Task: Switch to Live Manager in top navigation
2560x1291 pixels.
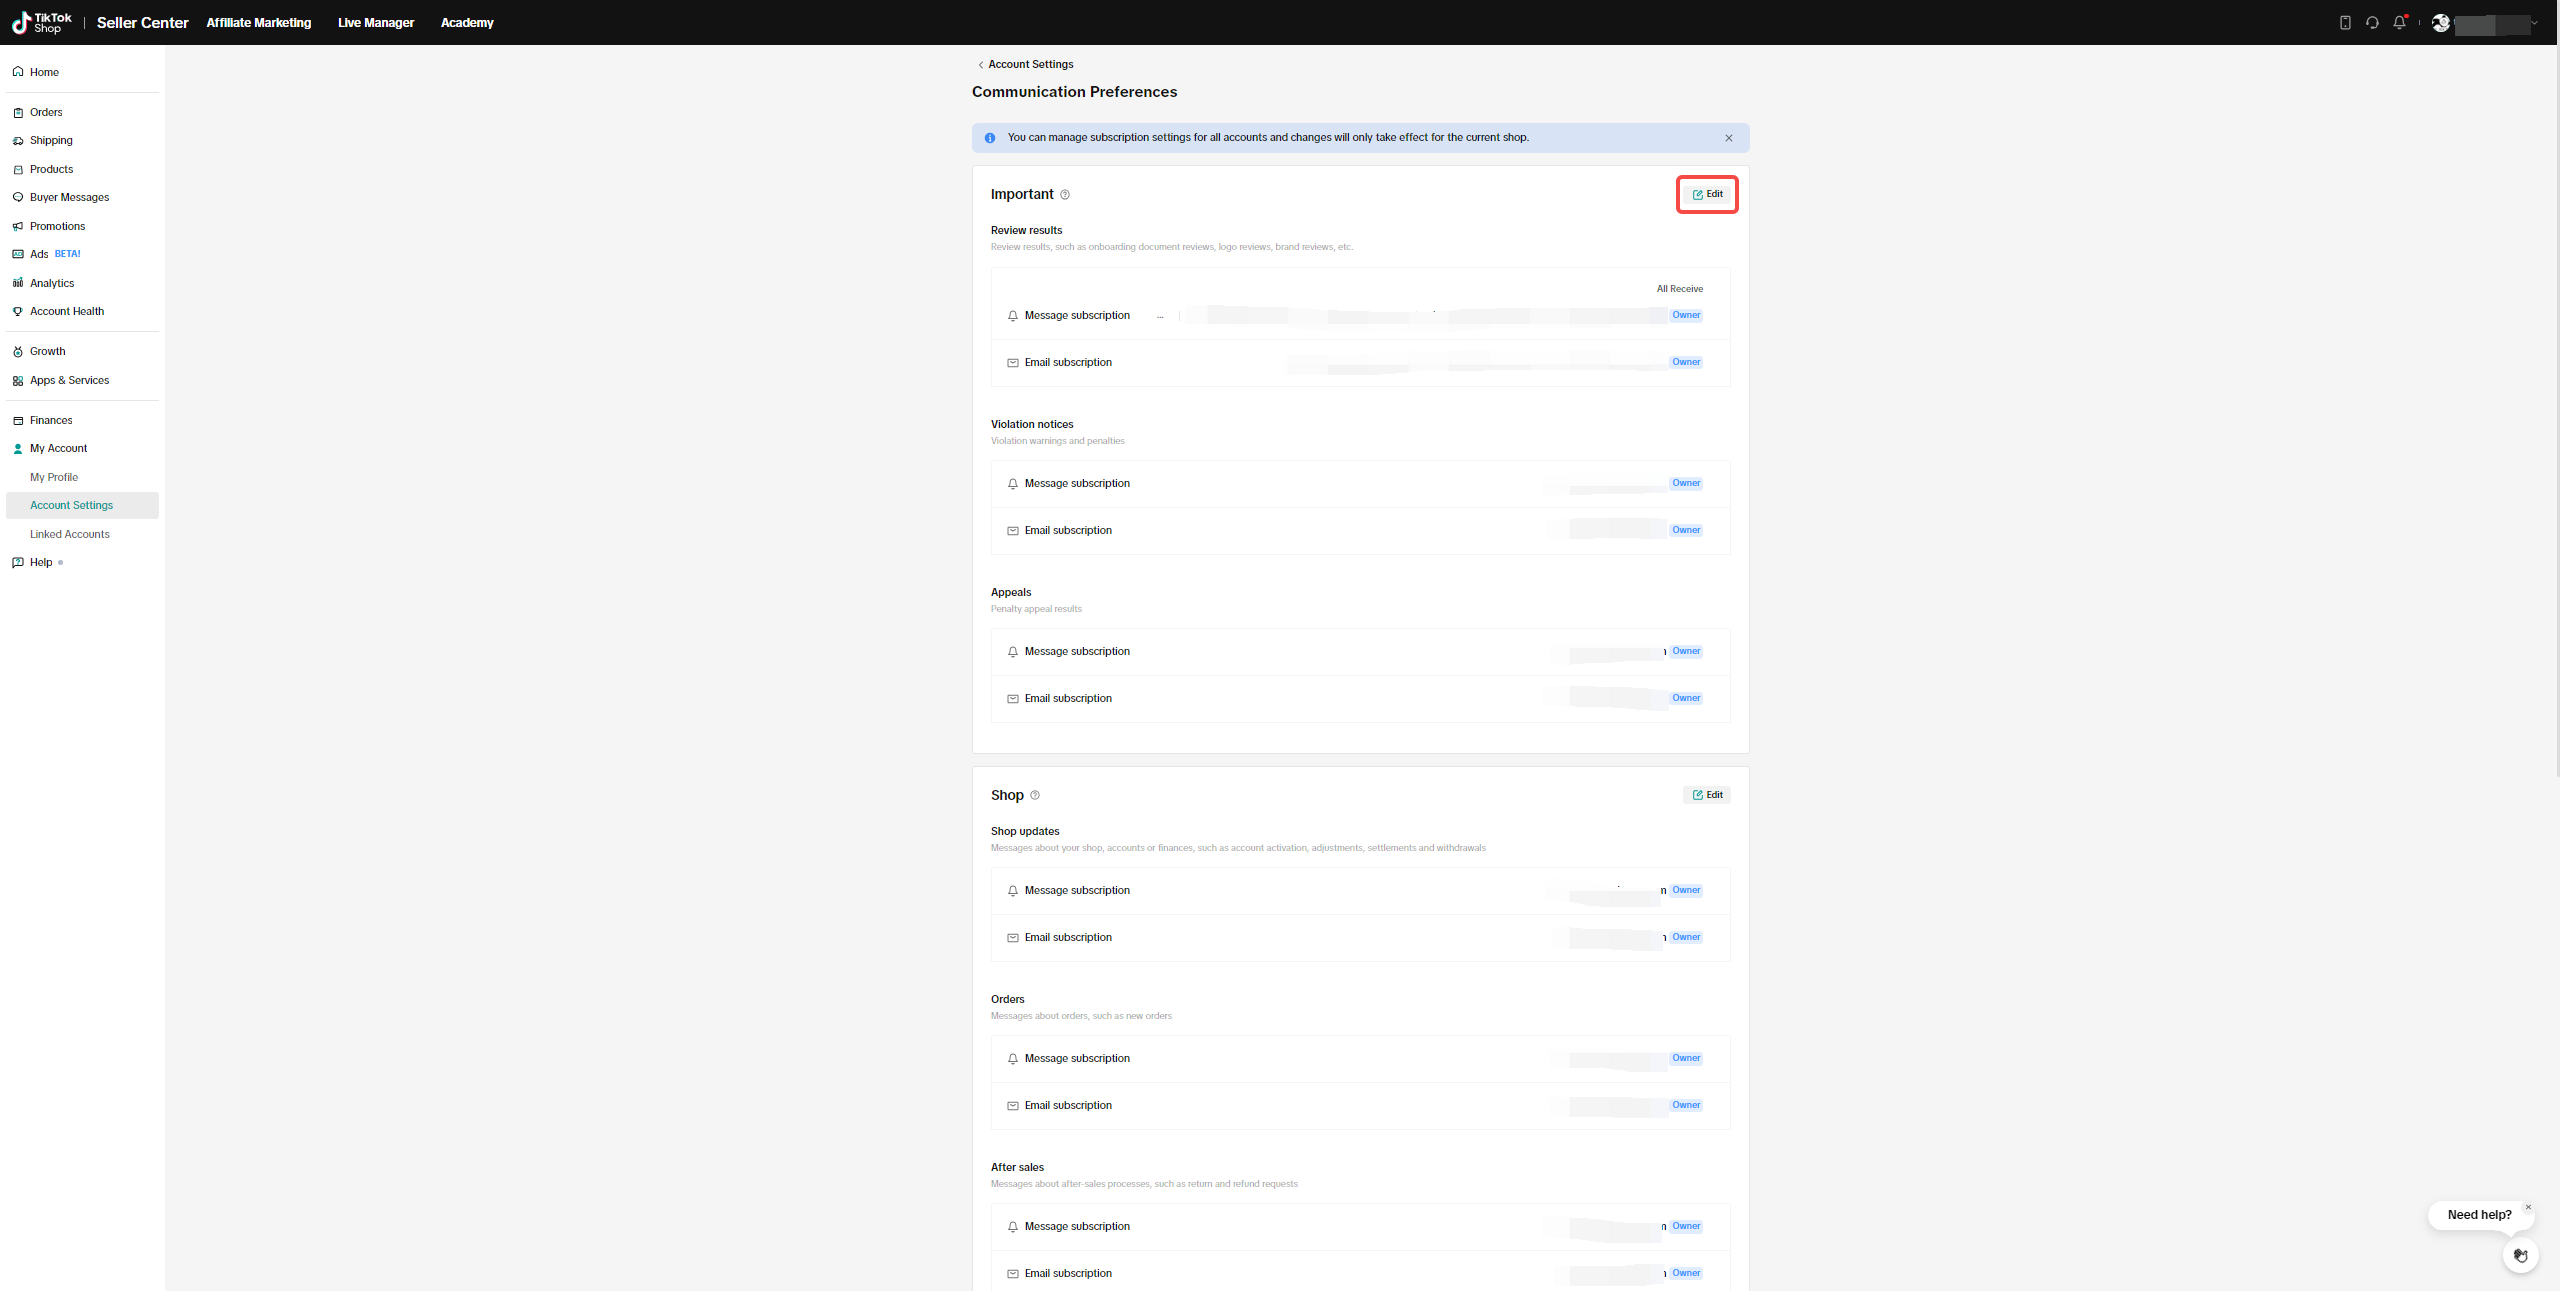Action: tap(375, 23)
